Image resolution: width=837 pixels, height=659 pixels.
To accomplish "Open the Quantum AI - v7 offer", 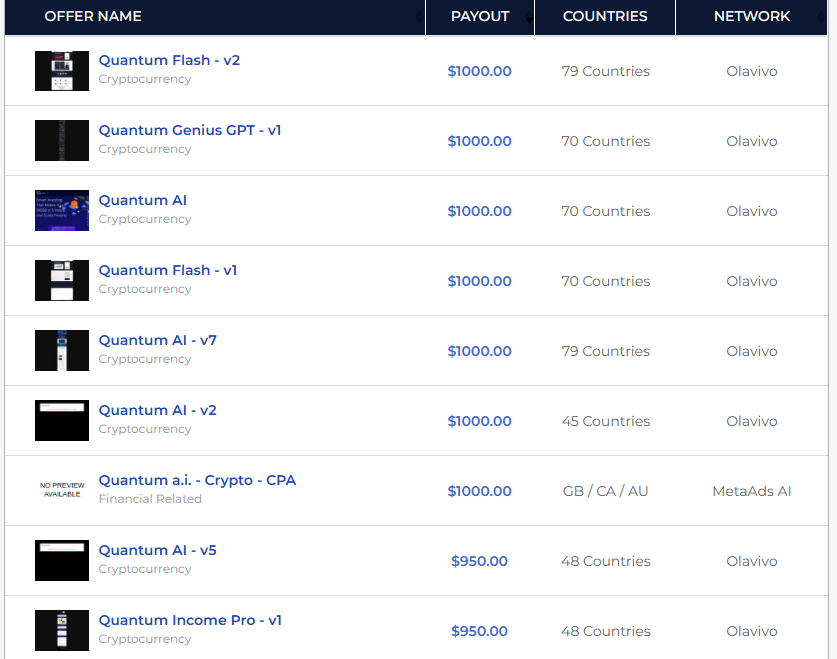I will [x=157, y=340].
